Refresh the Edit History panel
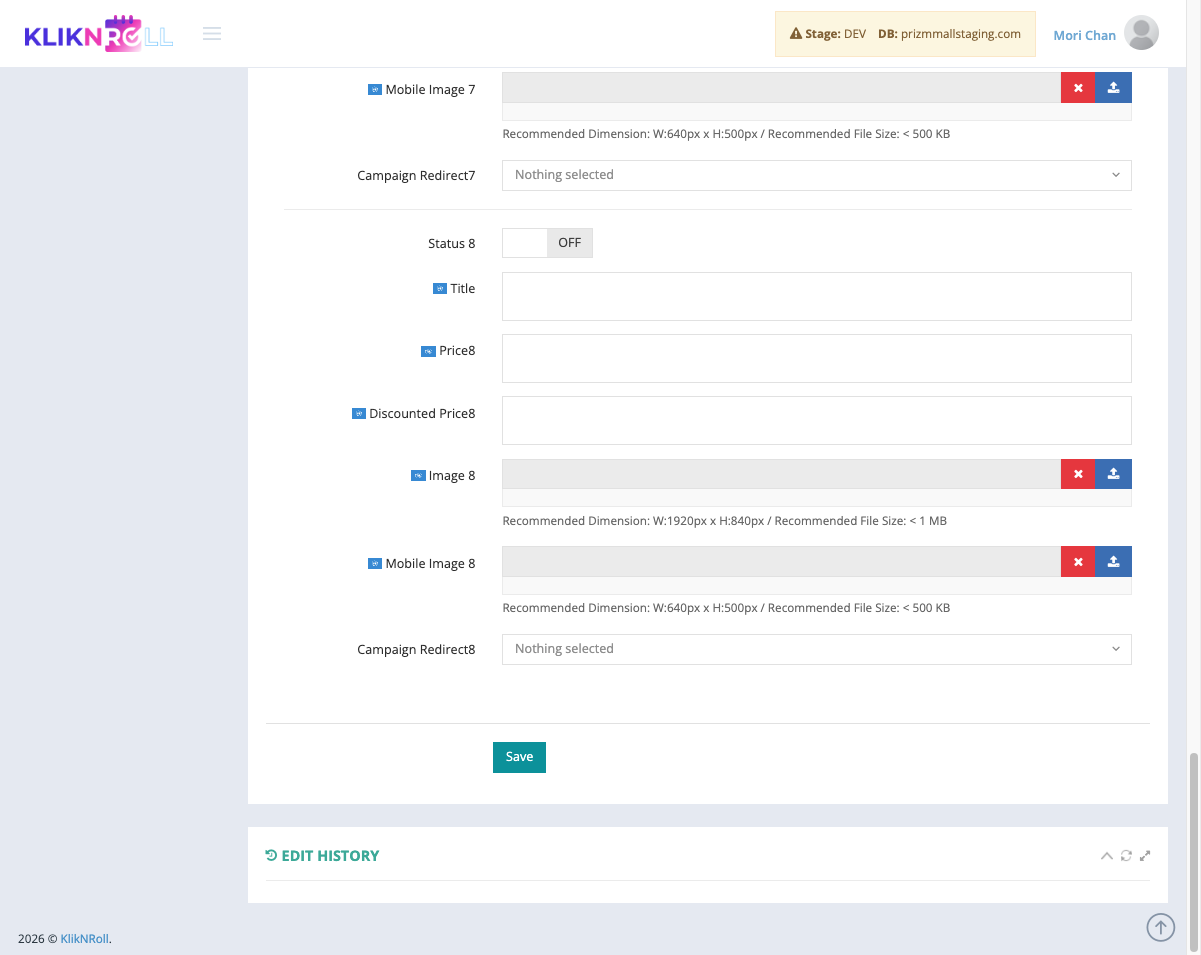1201x955 pixels. tap(1126, 856)
